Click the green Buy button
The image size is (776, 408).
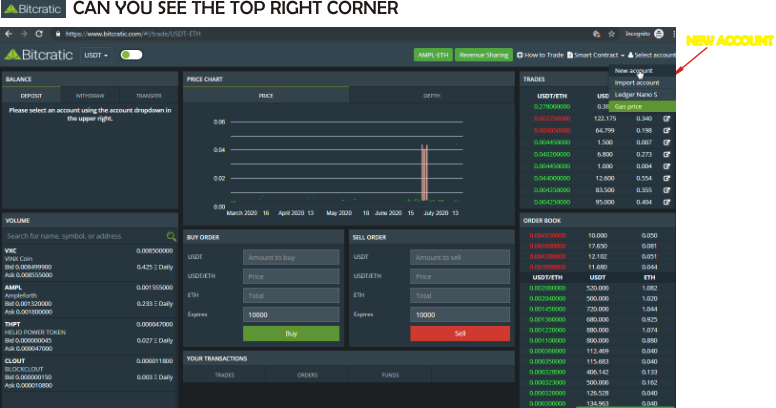click(x=291, y=333)
